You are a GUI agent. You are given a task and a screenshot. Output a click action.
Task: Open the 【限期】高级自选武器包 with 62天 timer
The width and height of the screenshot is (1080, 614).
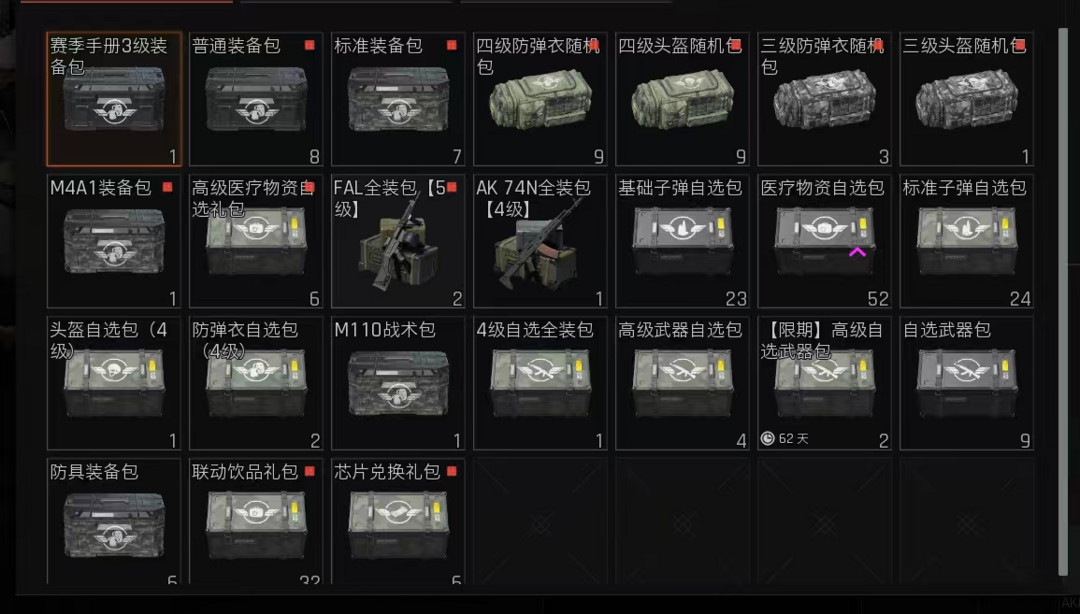(x=824, y=383)
